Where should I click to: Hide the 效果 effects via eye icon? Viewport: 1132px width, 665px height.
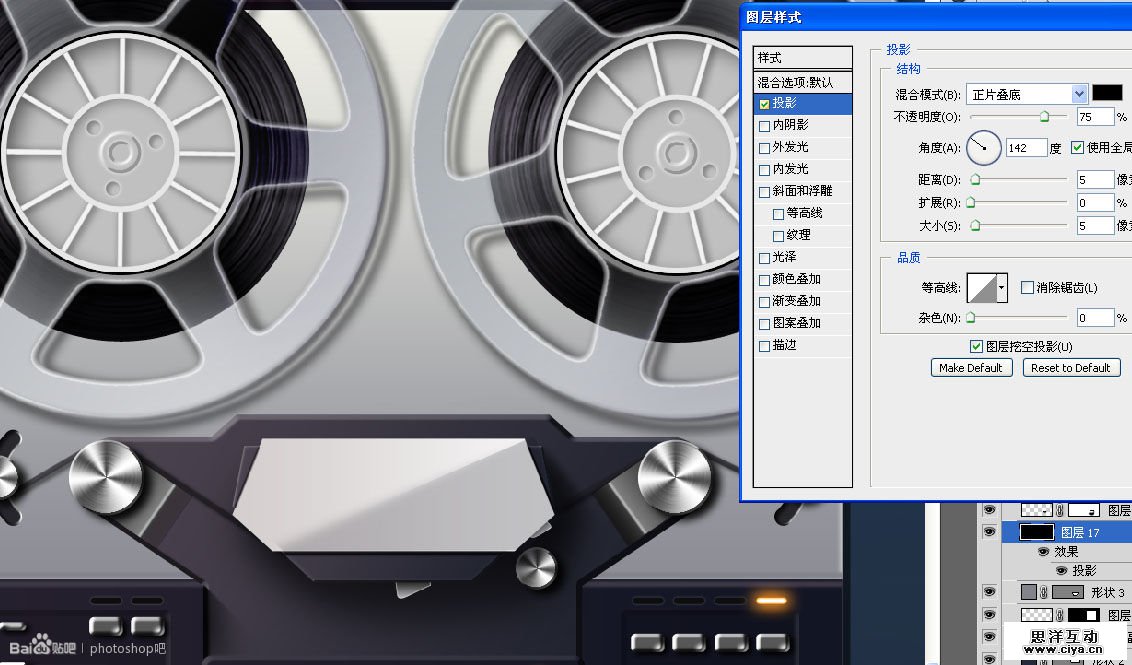point(1043,552)
